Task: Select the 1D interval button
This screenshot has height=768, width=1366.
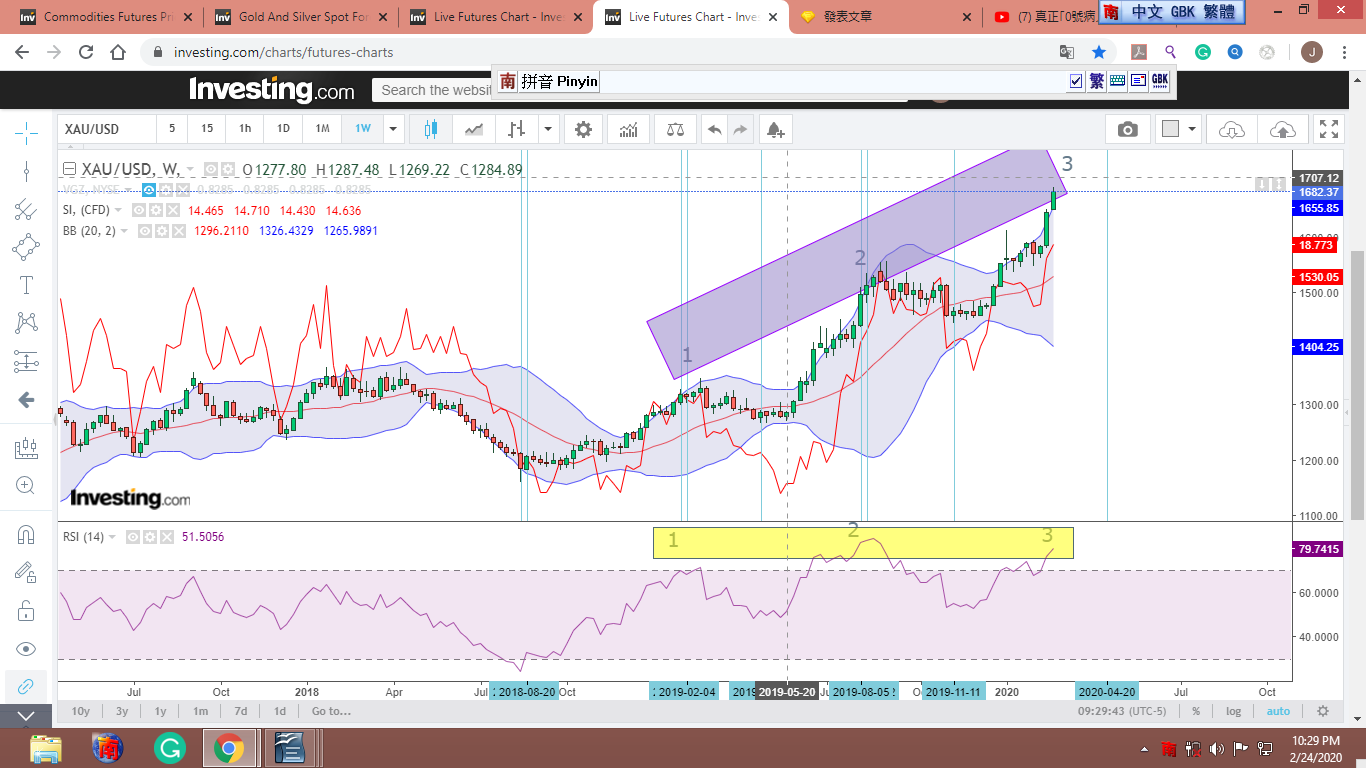Action: pyautogui.click(x=283, y=129)
